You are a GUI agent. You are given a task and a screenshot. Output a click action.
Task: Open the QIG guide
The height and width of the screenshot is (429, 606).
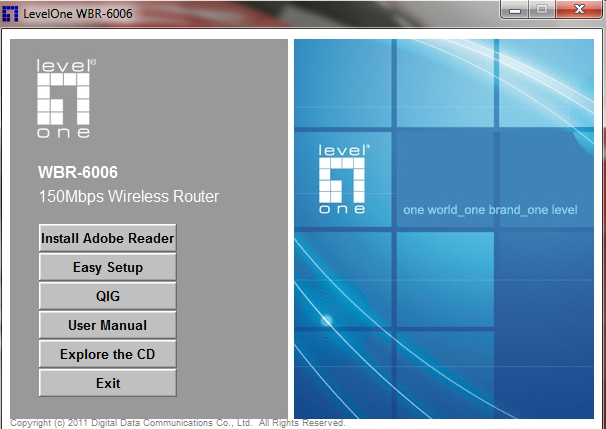click(107, 296)
